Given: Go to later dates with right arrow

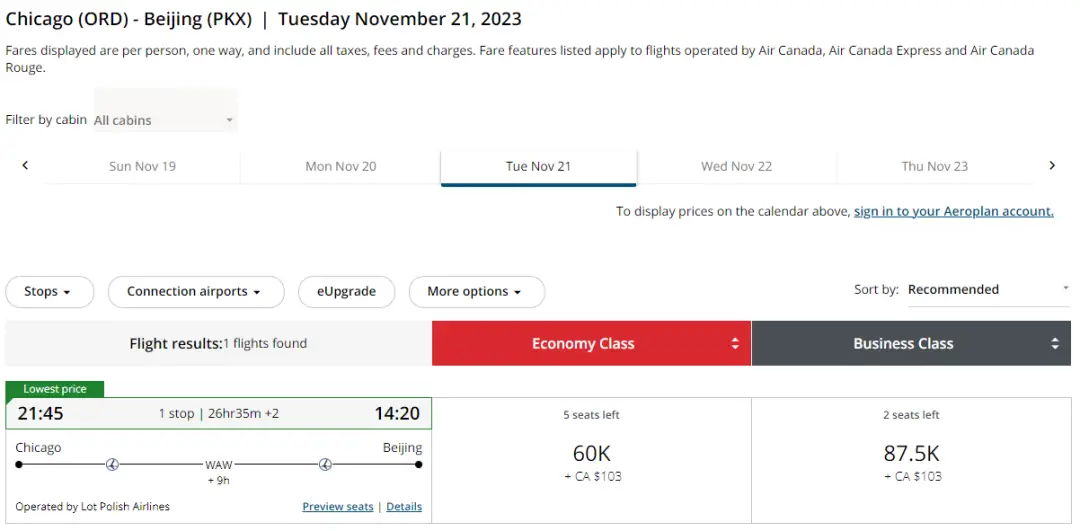Looking at the screenshot, I should click(1052, 165).
